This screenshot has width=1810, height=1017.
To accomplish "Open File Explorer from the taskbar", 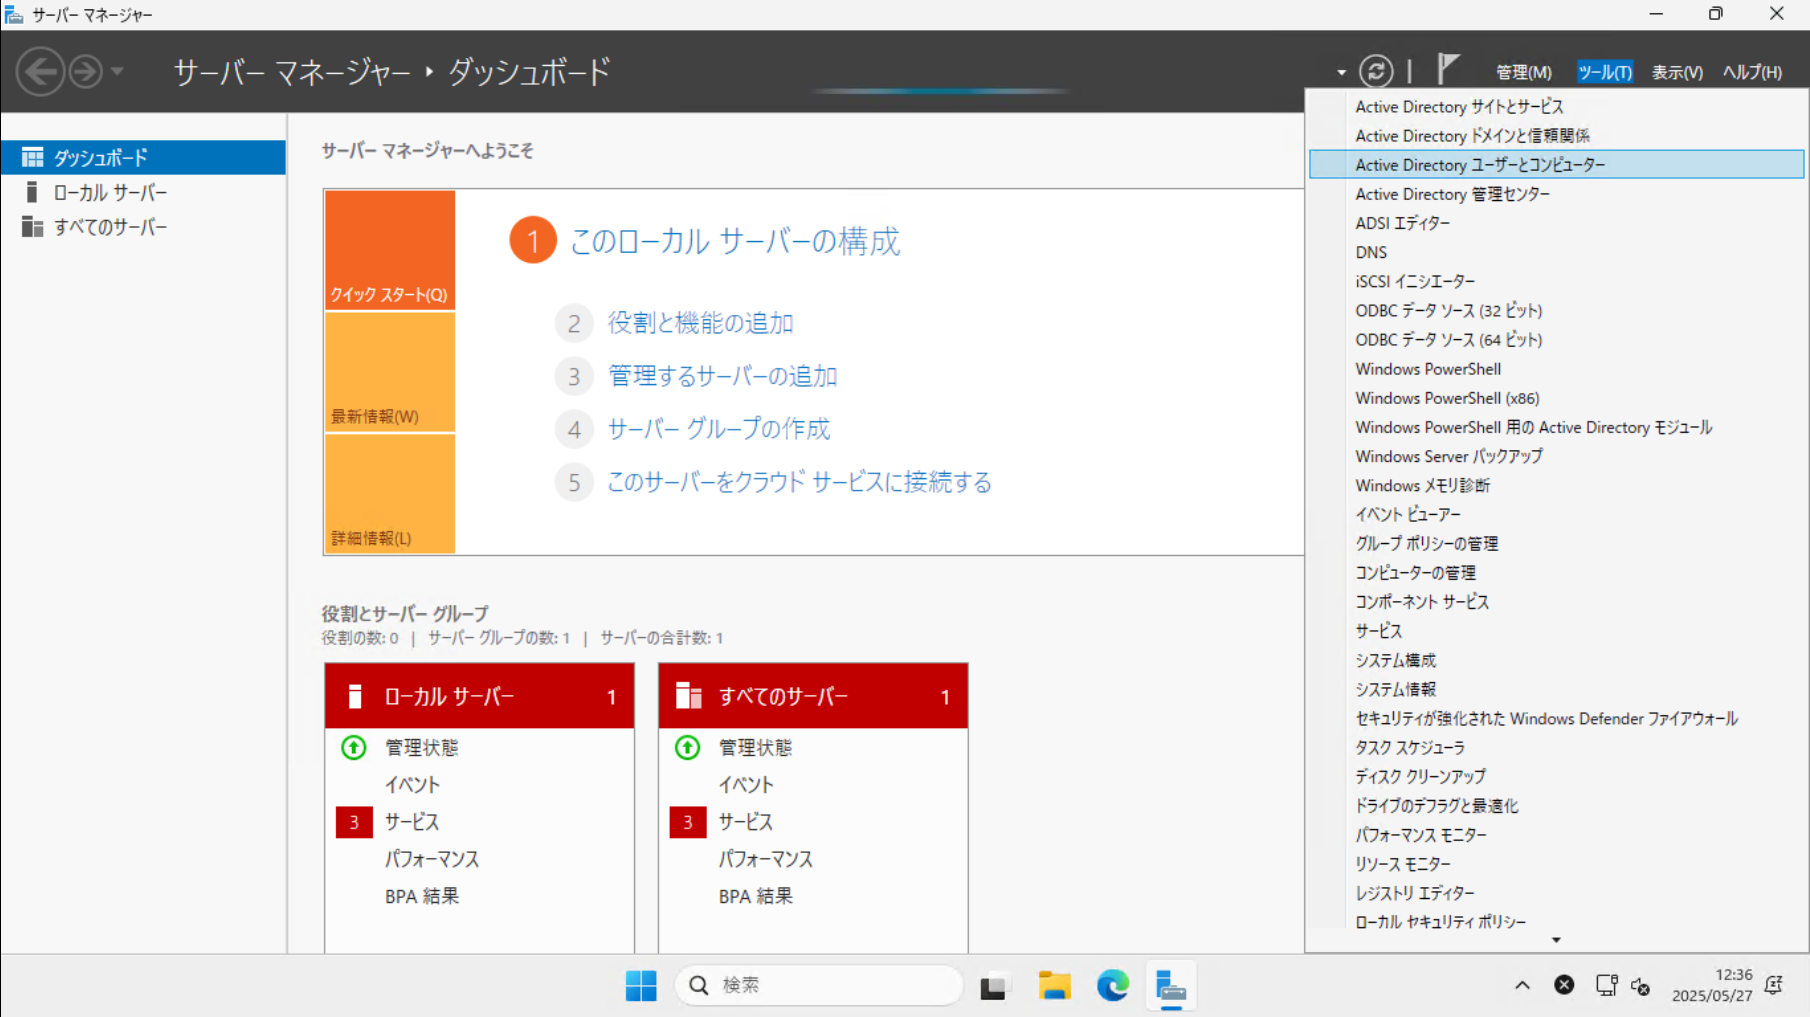I will click(x=1054, y=986).
